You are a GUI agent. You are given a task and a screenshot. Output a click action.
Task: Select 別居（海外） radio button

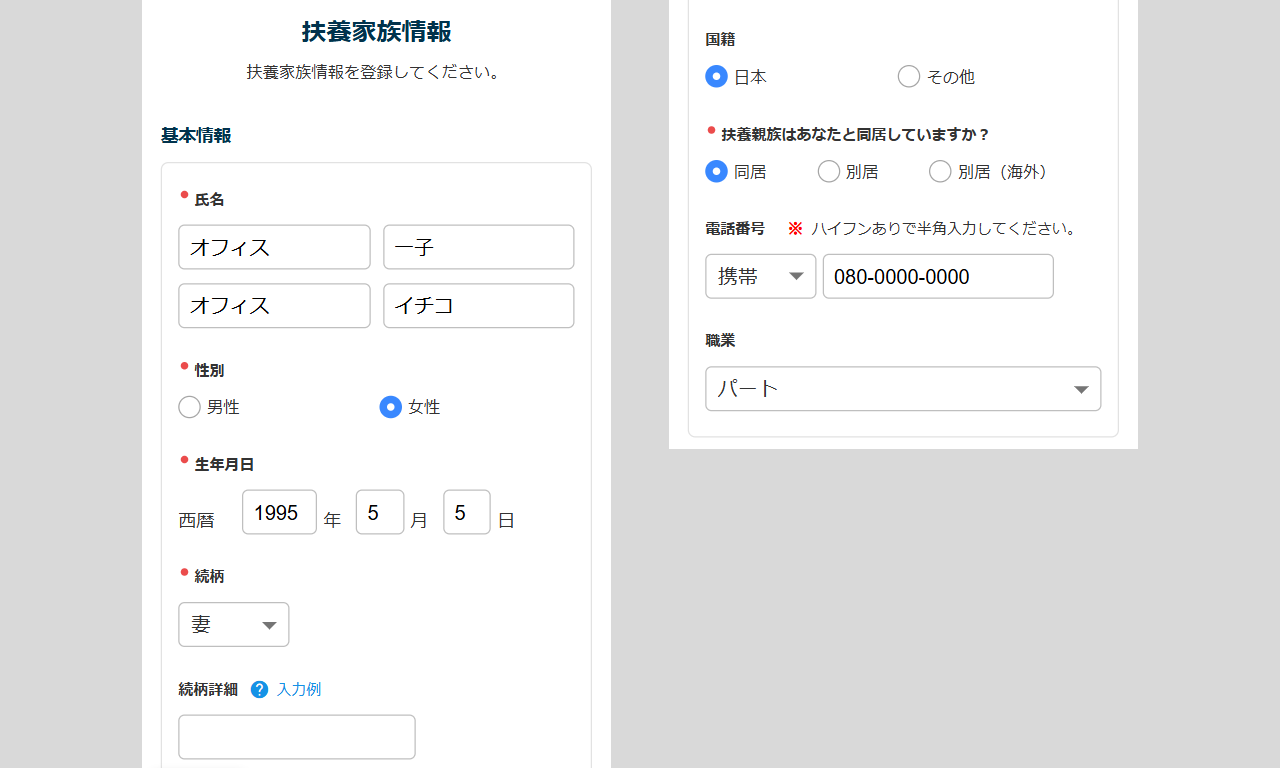941,171
